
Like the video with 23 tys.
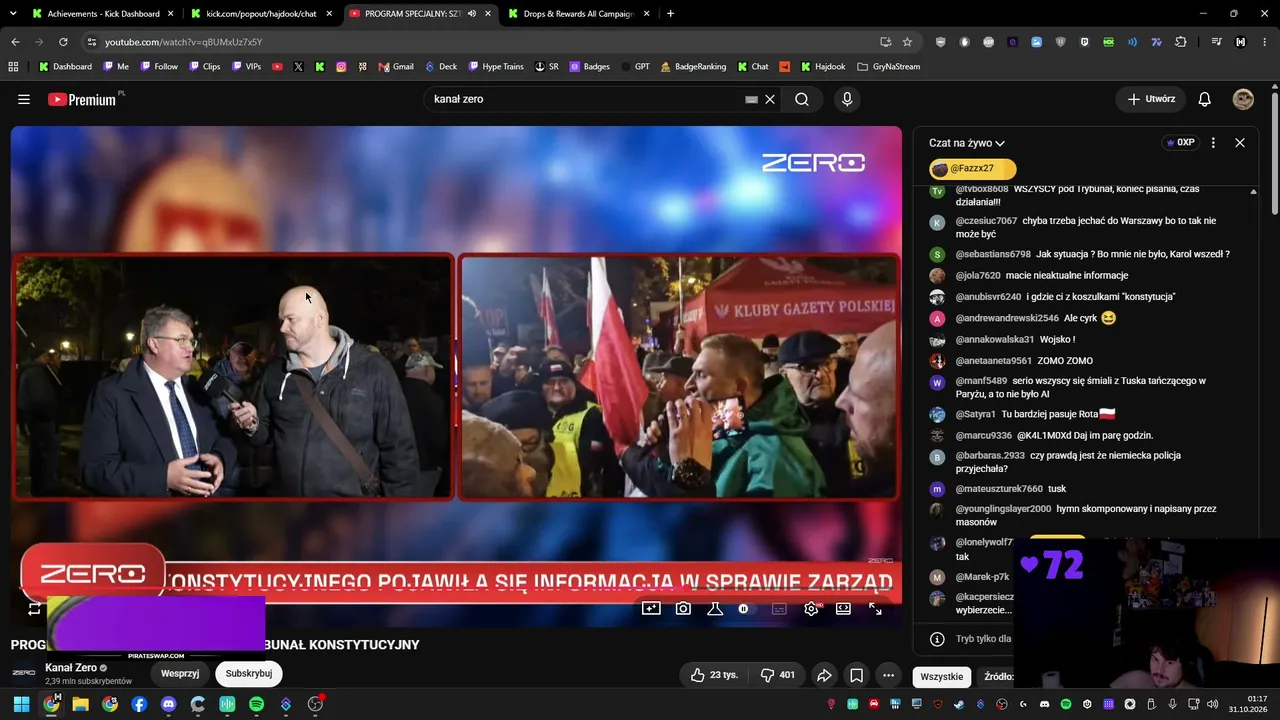714,675
